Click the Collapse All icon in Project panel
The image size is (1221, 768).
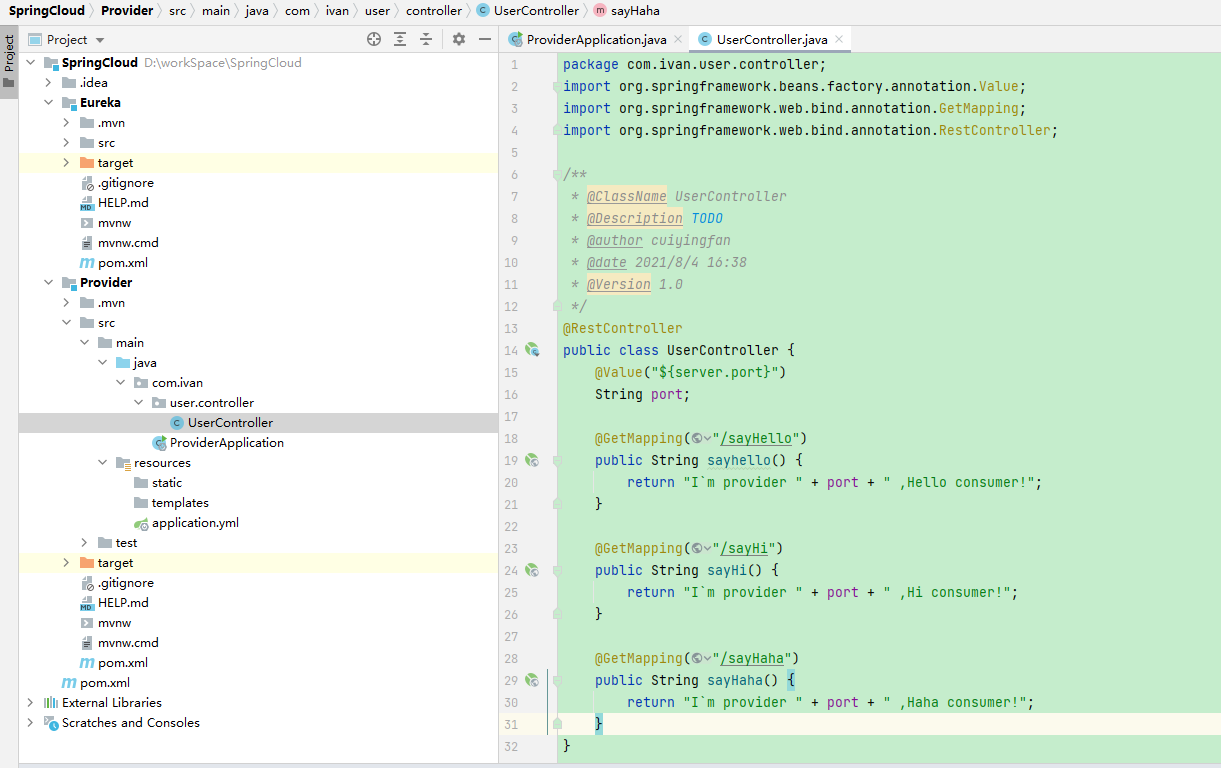tap(426, 39)
